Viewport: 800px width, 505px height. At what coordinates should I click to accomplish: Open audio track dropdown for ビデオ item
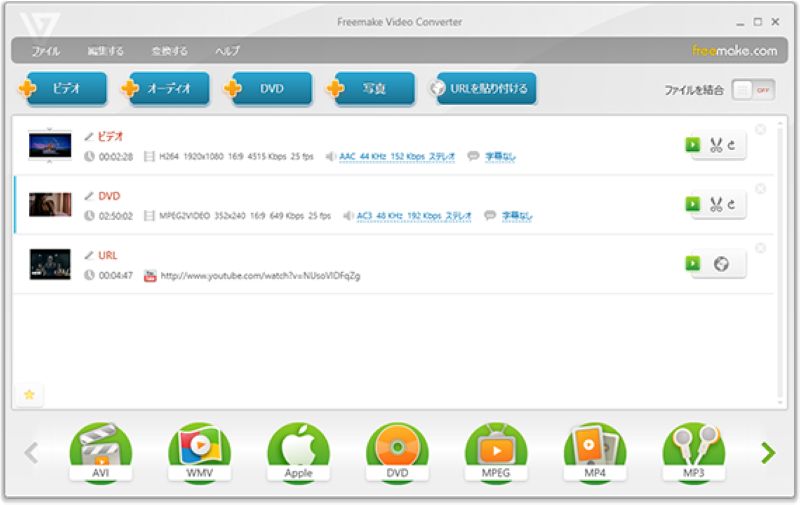[396, 157]
